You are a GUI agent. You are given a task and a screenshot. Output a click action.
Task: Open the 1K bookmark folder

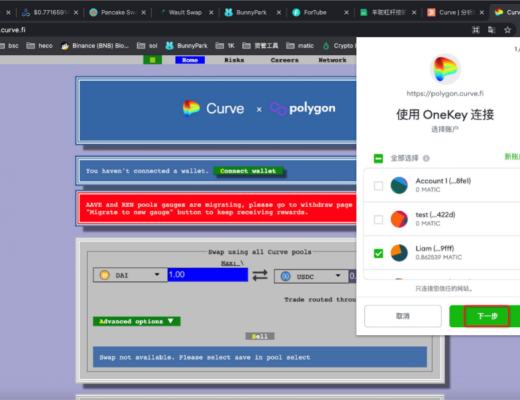pyautogui.click(x=225, y=46)
